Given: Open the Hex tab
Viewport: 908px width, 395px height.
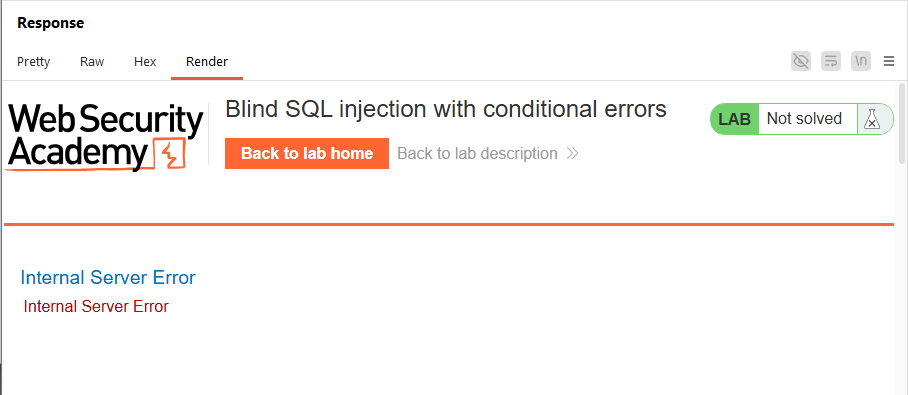Looking at the screenshot, I should [x=145, y=61].
